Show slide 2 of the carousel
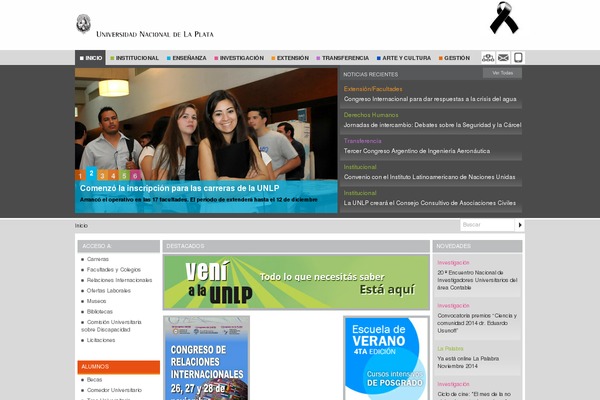The image size is (600, 400). (91, 173)
